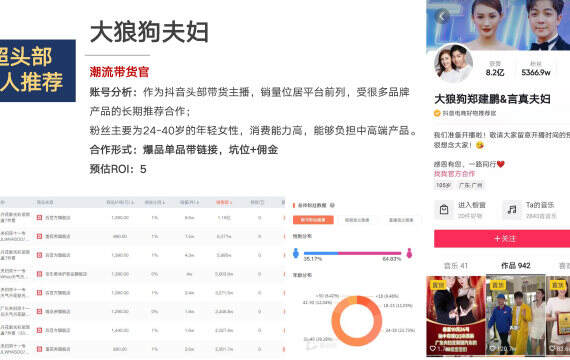Click the 24-30 donut chart label

click(400, 331)
